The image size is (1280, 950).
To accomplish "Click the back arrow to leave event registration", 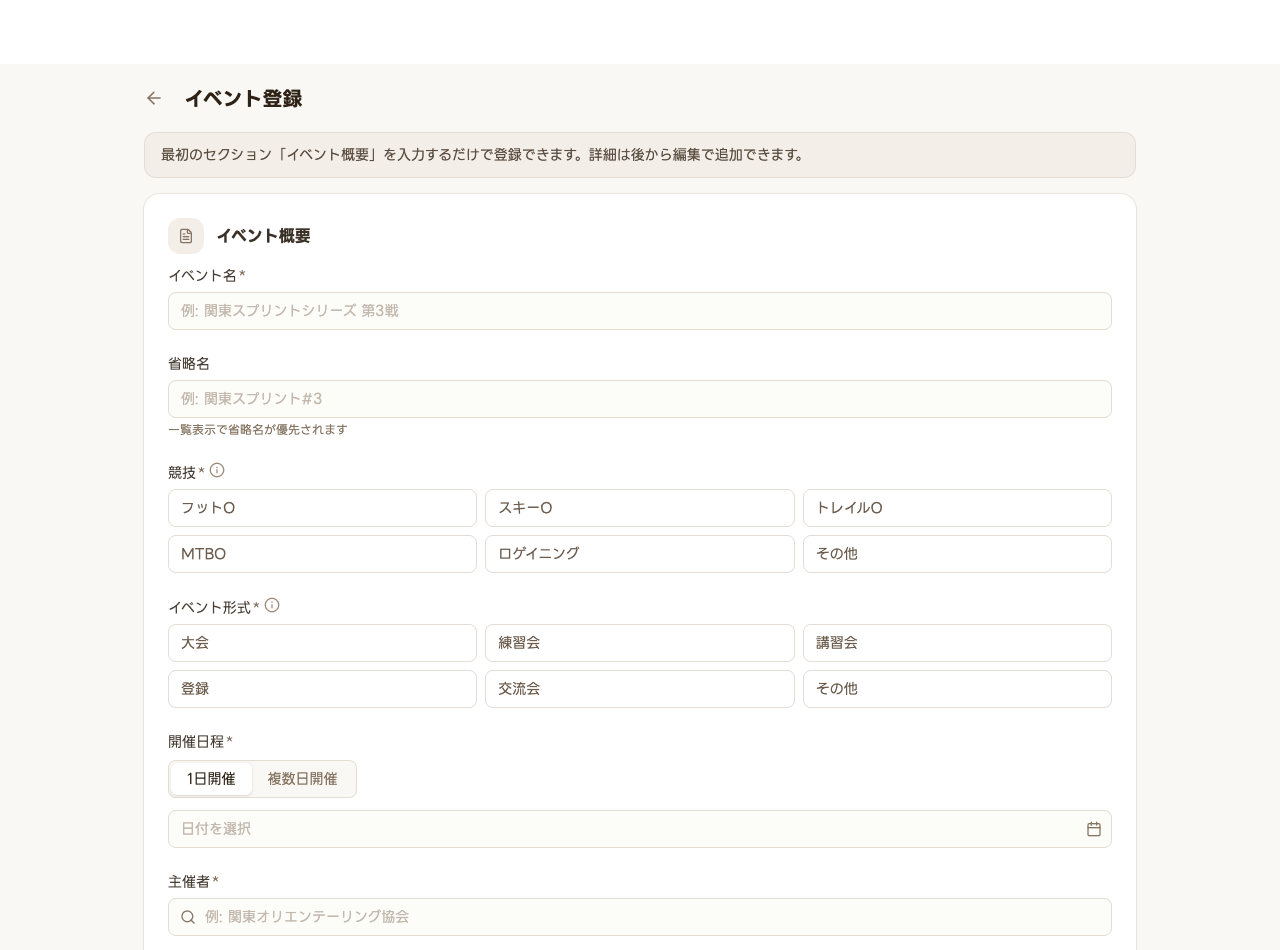I will point(153,98).
